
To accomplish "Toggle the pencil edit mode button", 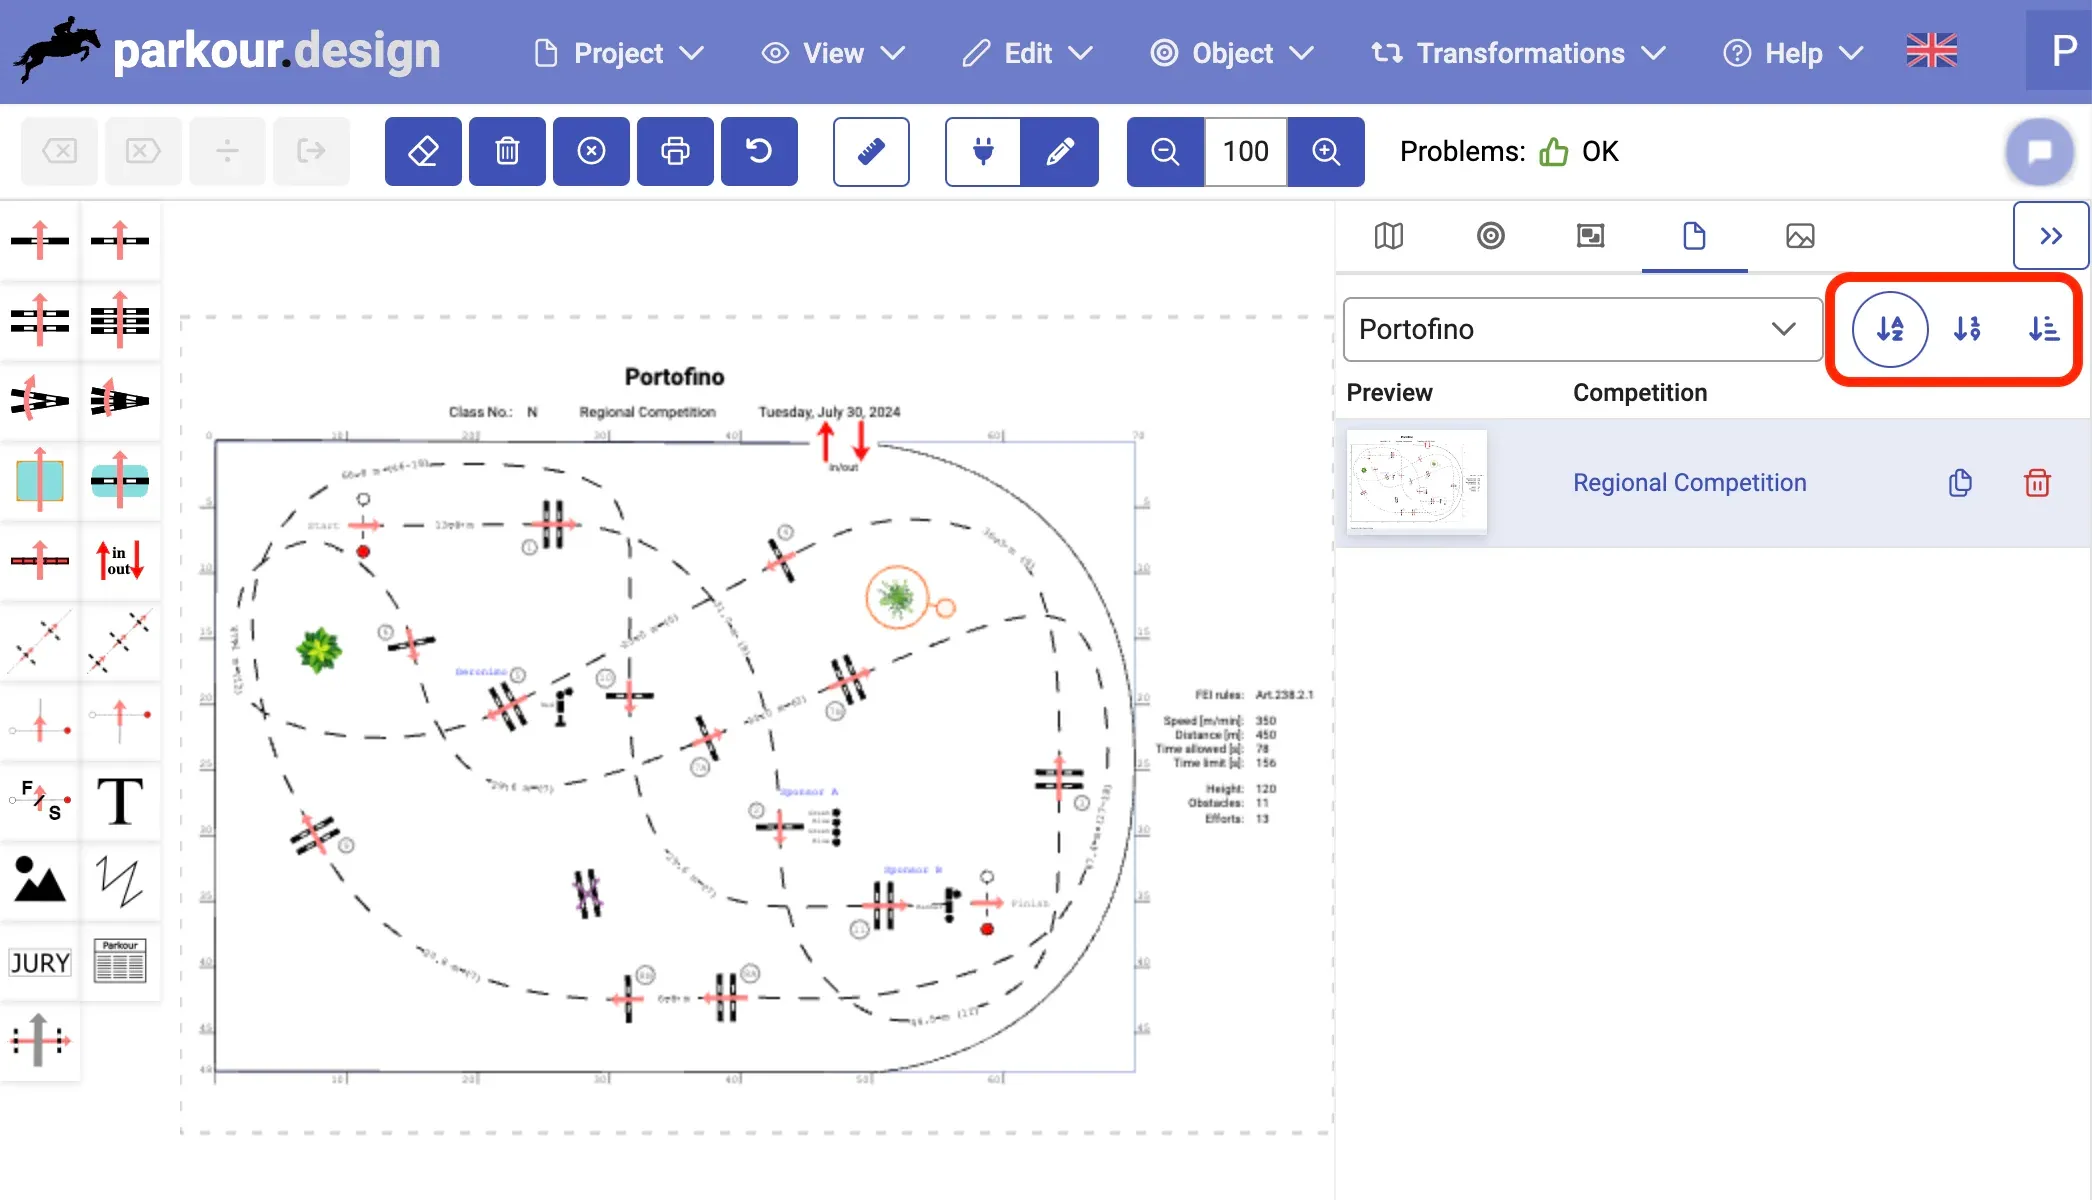I will (1060, 151).
